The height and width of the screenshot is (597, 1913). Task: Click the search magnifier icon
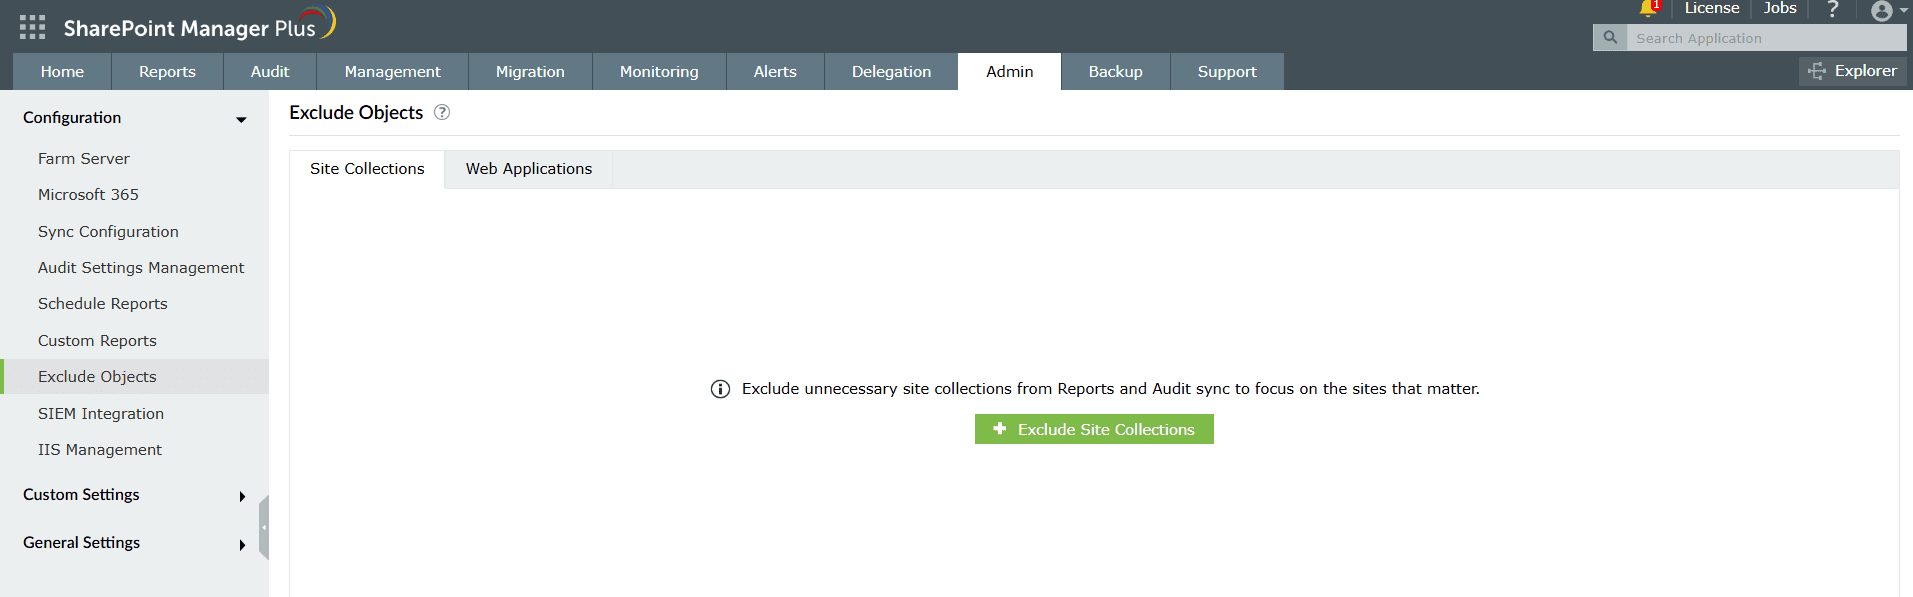coord(1609,37)
